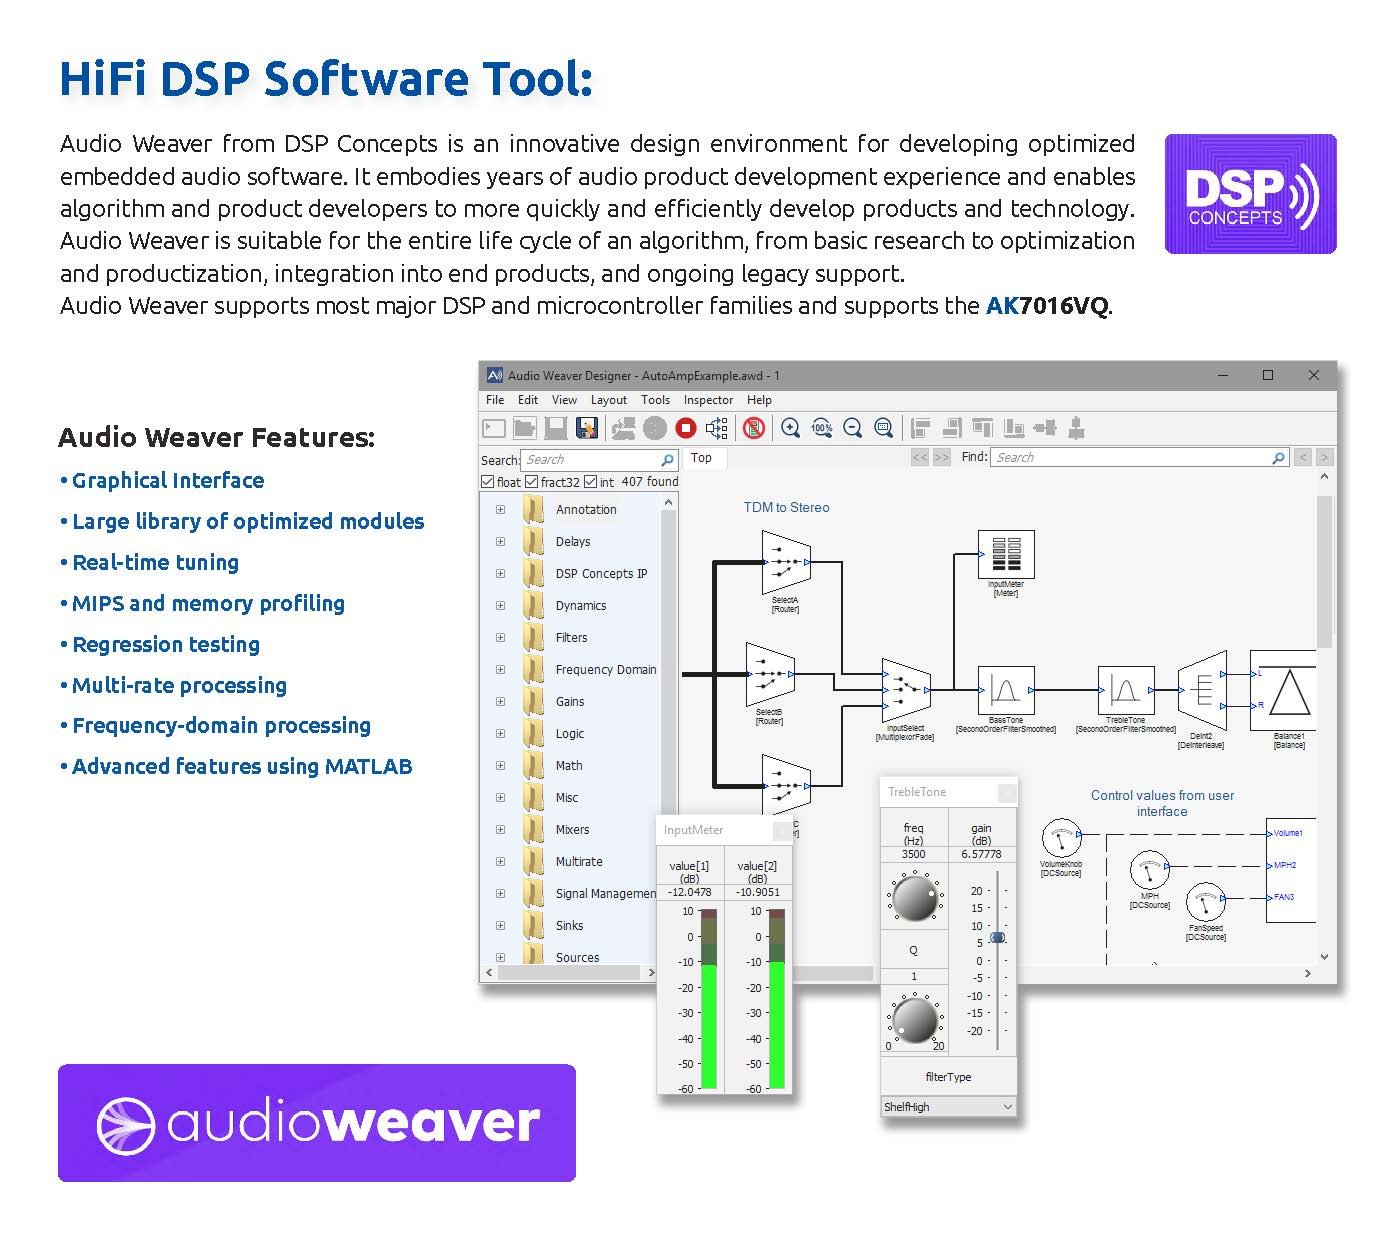Open the Inspector menu
This screenshot has height=1240, width=1395.
coord(708,400)
